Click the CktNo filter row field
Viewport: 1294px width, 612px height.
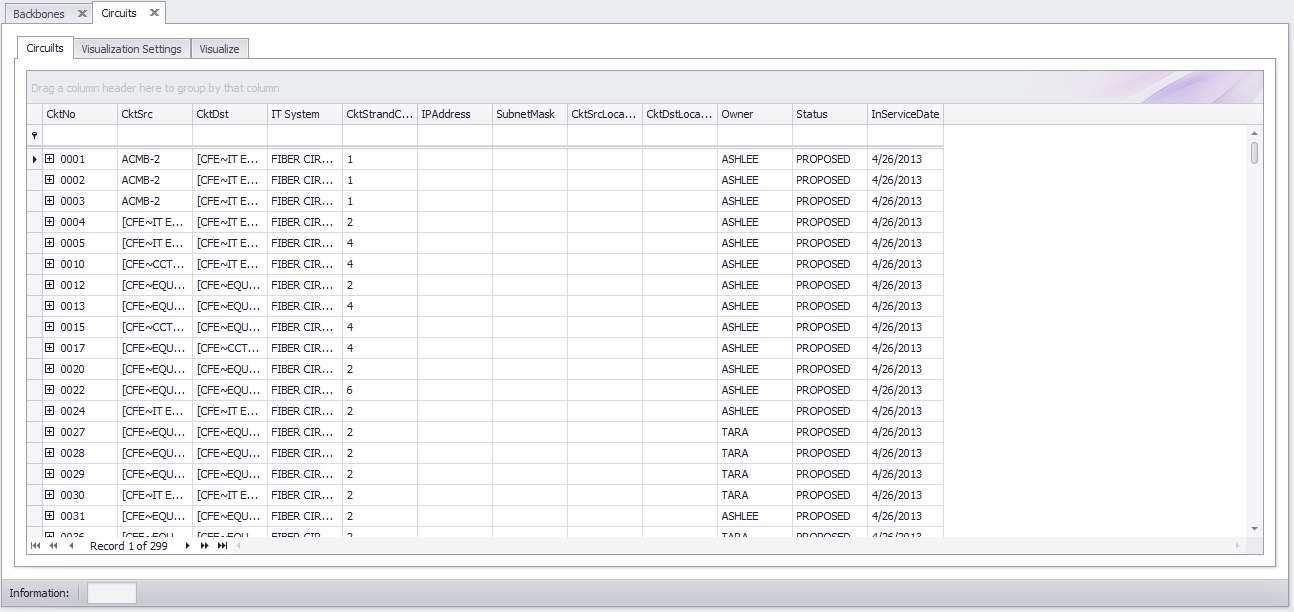coord(79,135)
